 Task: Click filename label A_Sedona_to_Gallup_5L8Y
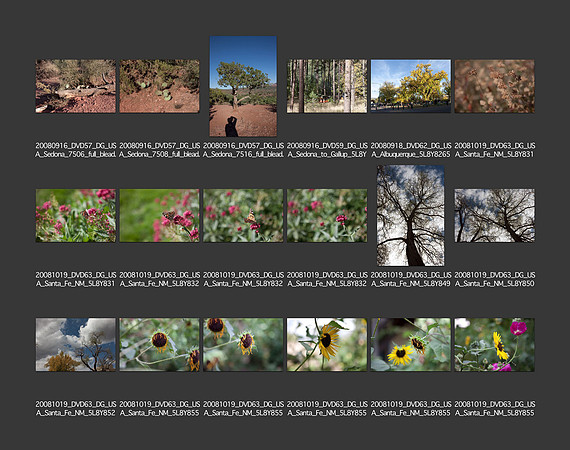327,154
